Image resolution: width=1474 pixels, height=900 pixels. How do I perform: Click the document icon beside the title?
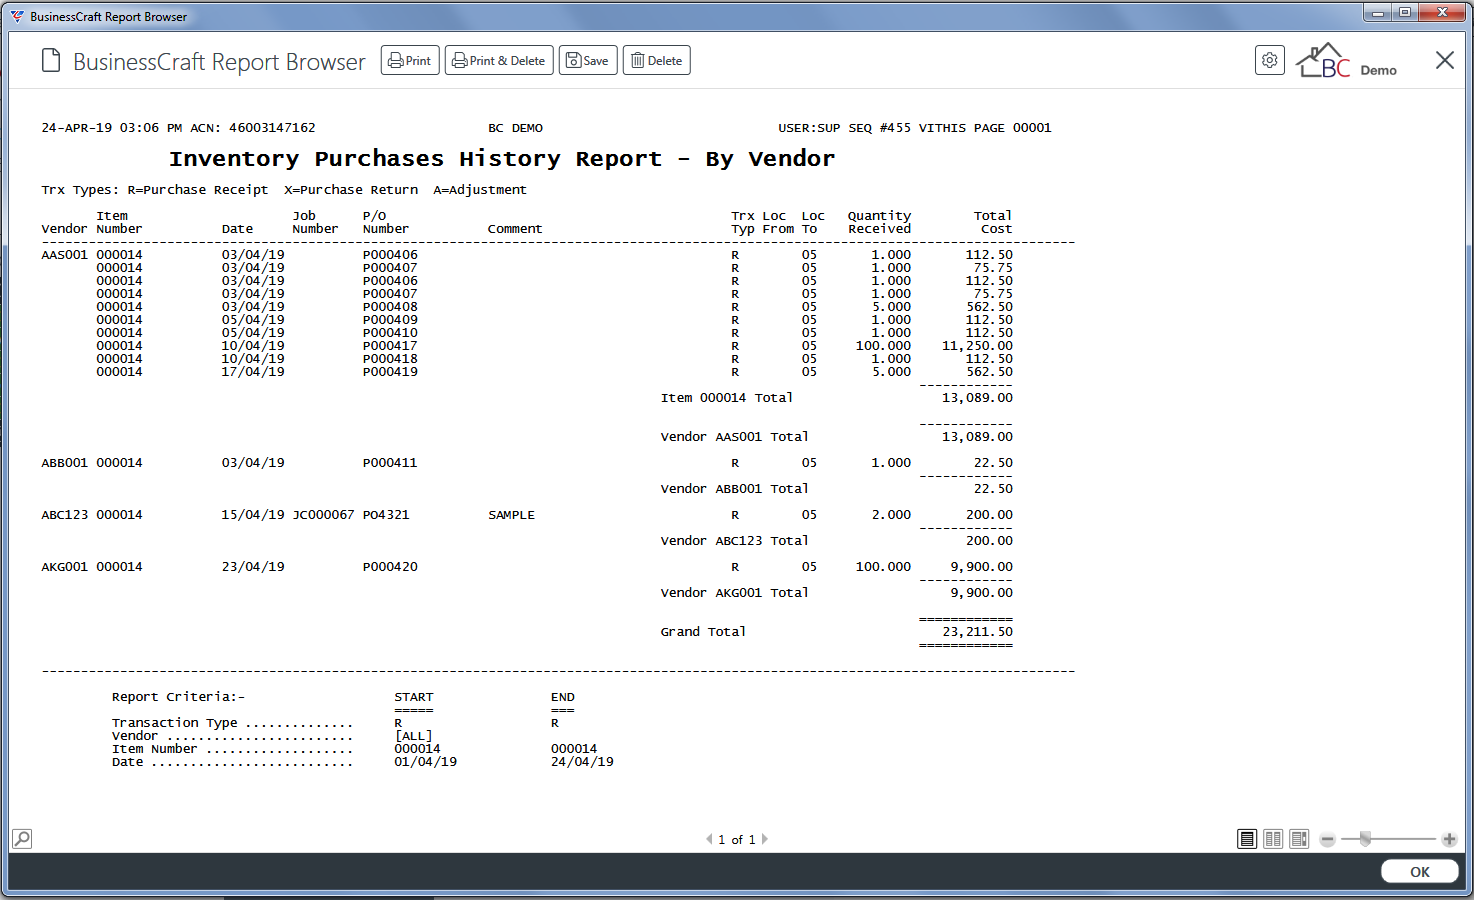pos(51,61)
